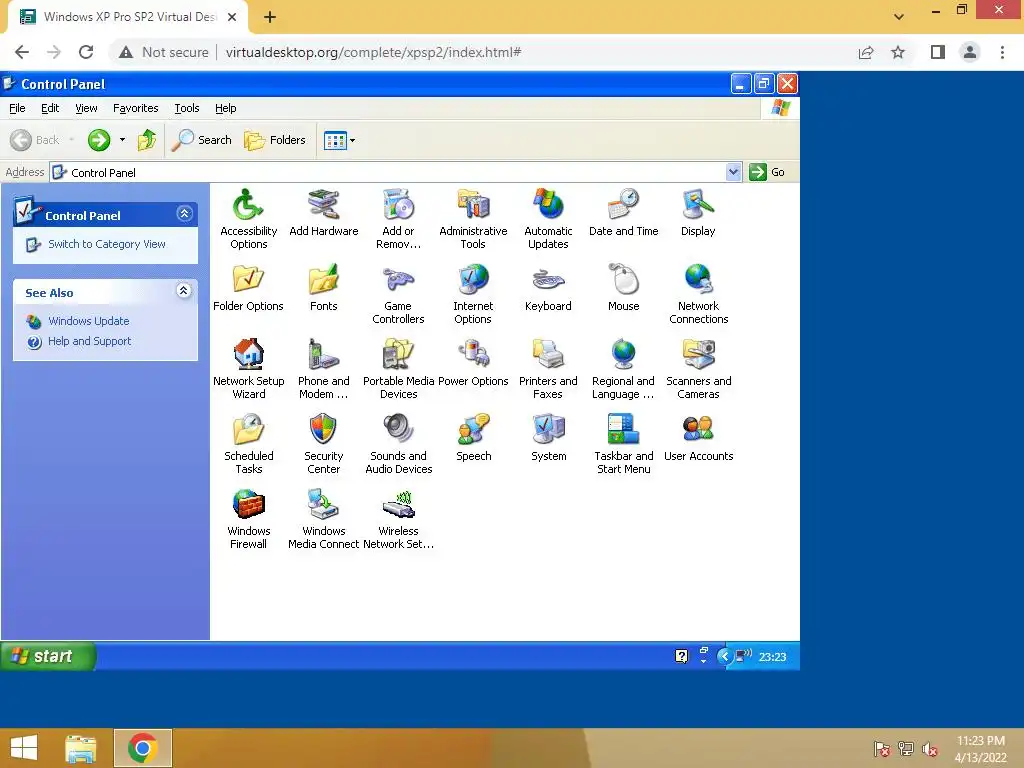Open Phone and Modem options icon
1024x768 pixels.
tap(323, 355)
